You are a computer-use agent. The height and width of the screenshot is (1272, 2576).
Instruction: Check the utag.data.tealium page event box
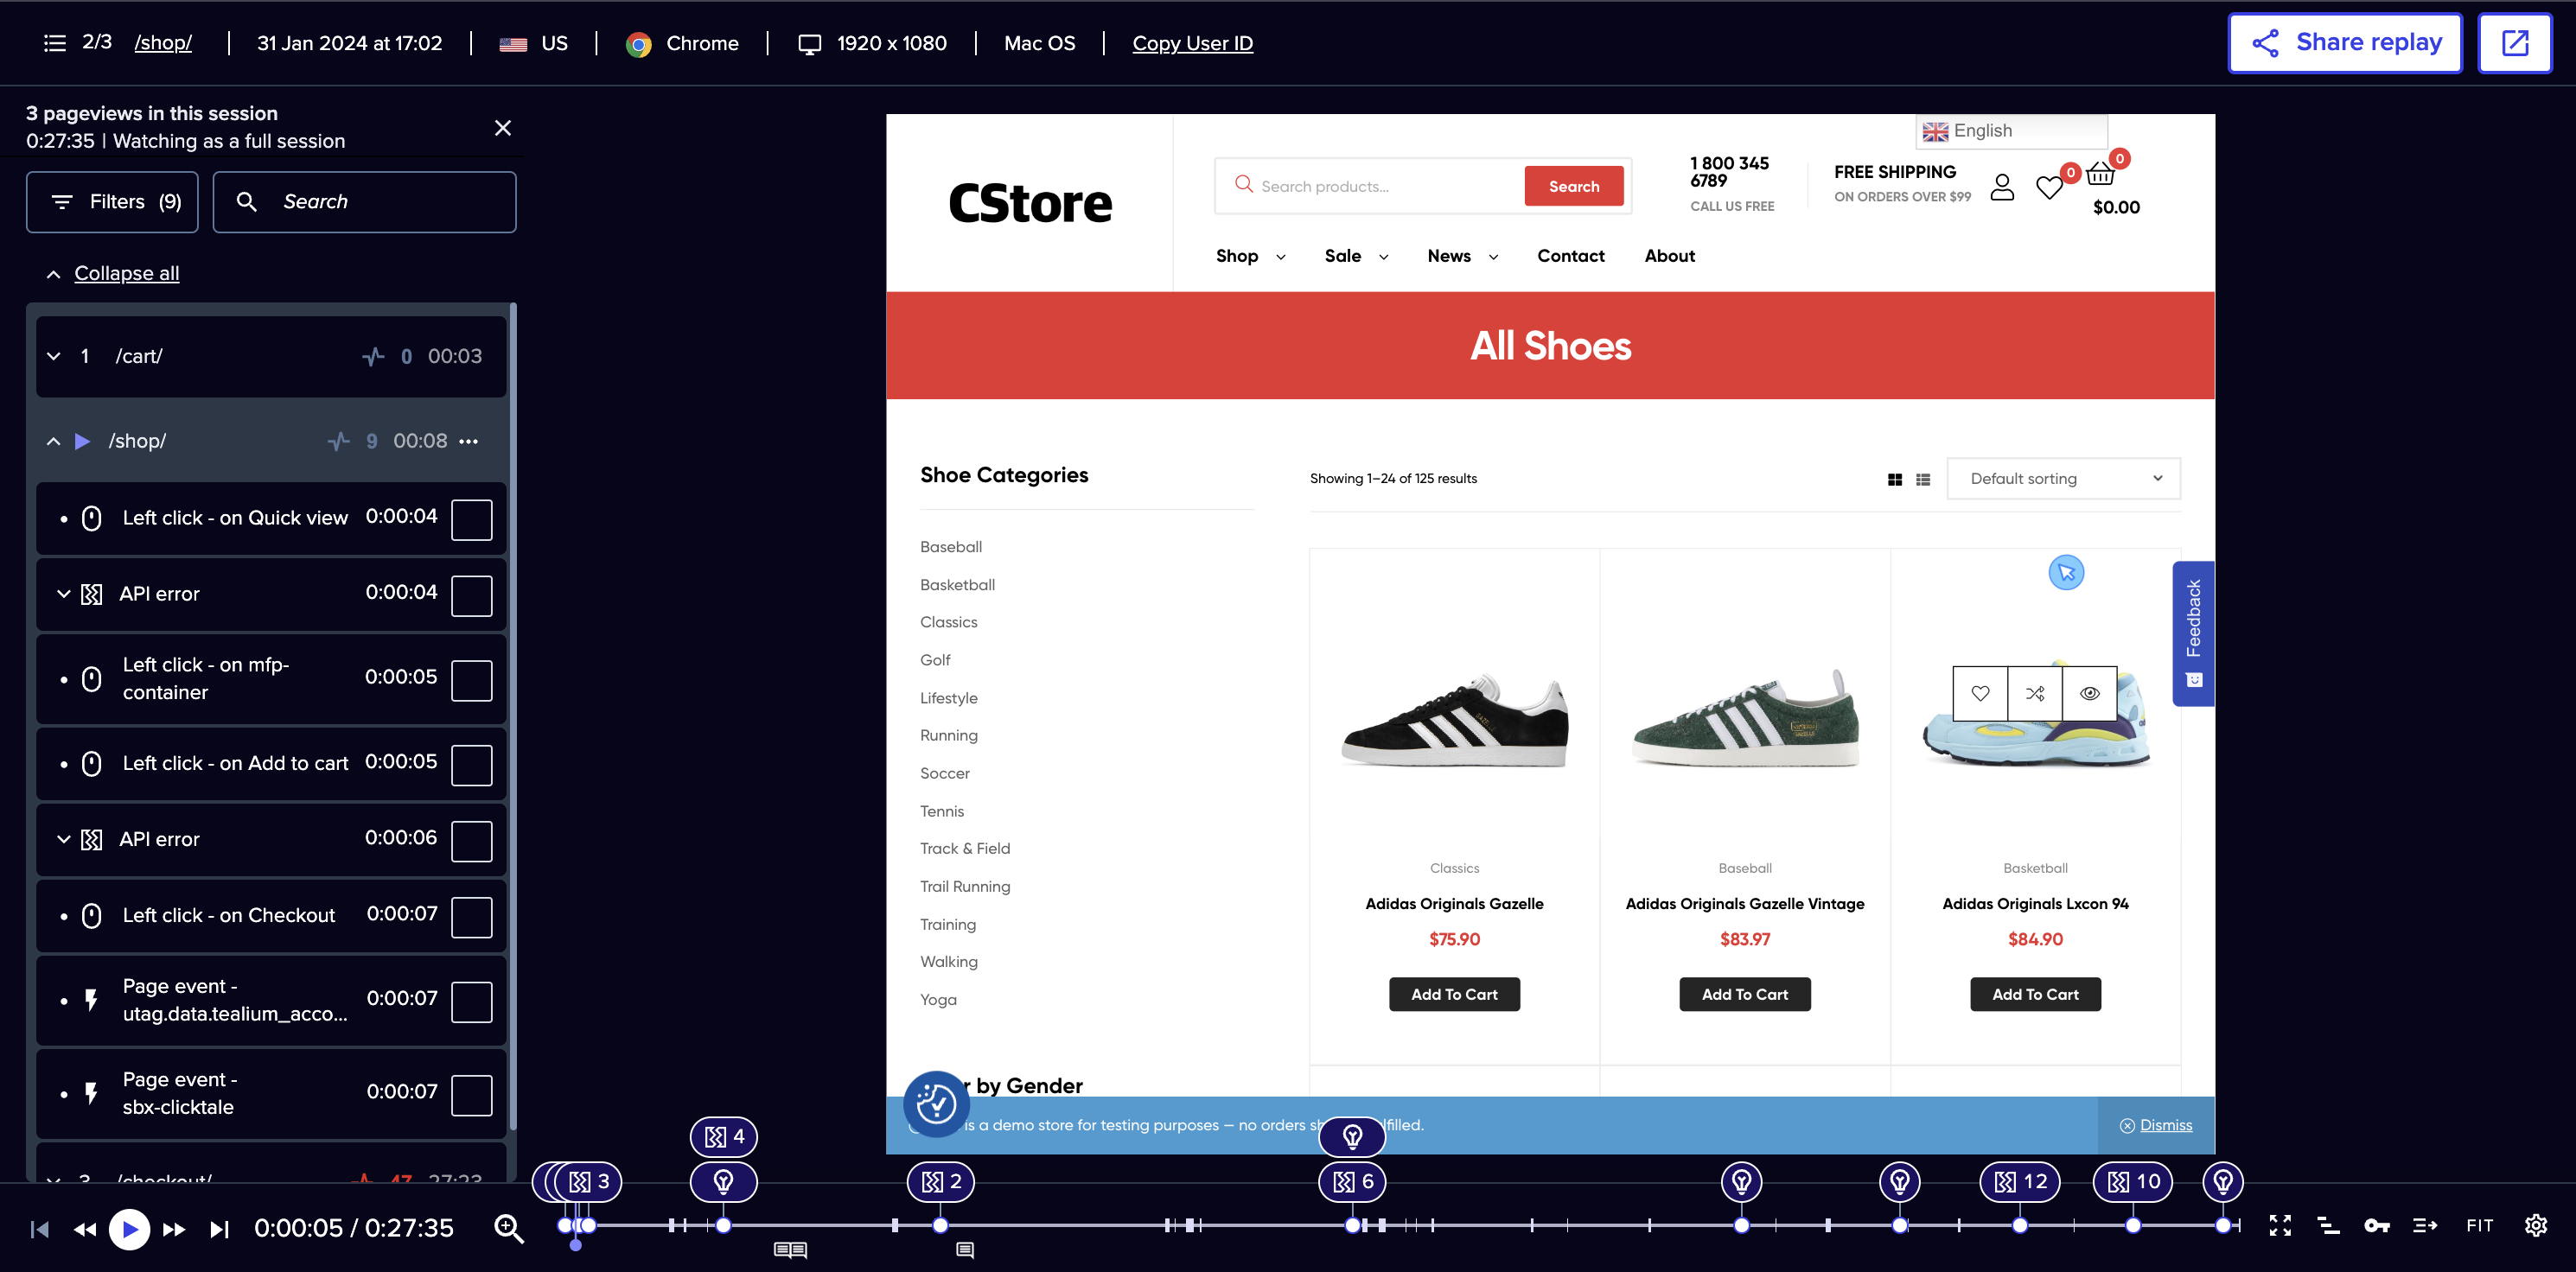(x=471, y=1001)
